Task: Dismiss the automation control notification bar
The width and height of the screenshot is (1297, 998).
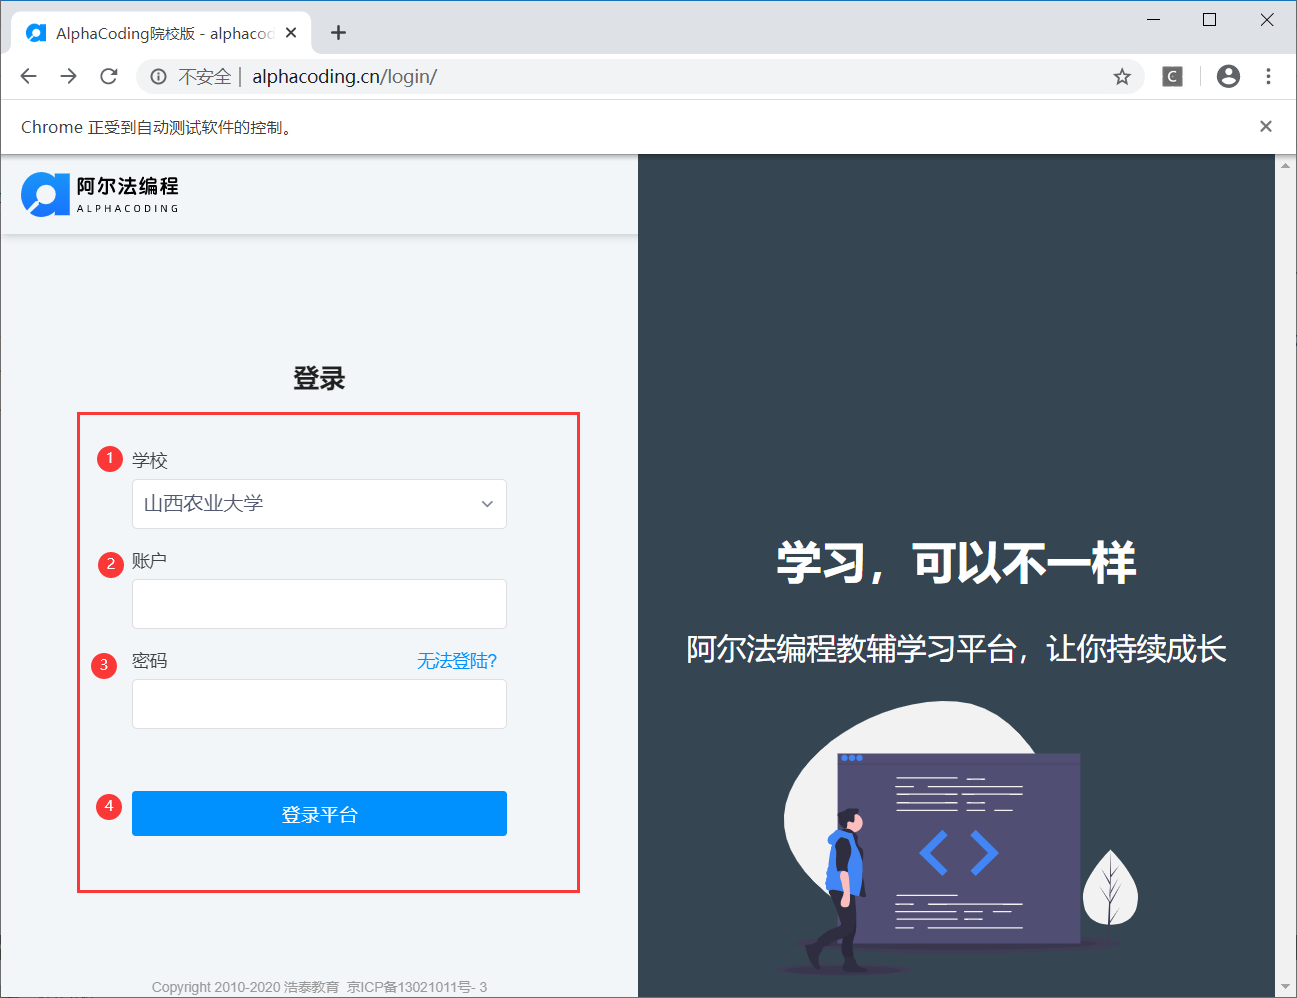Action: [x=1265, y=126]
